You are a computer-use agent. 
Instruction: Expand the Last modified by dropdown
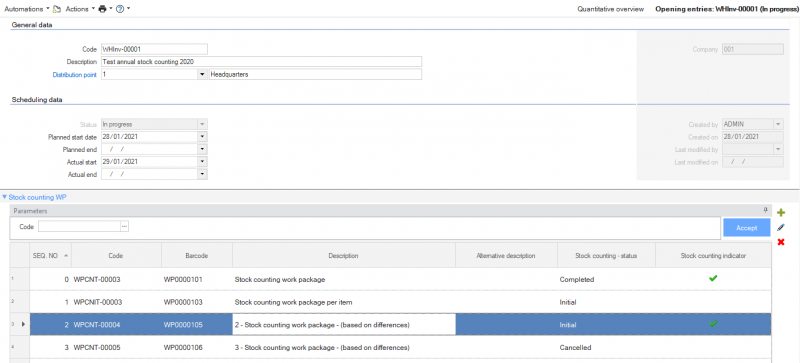[778, 149]
